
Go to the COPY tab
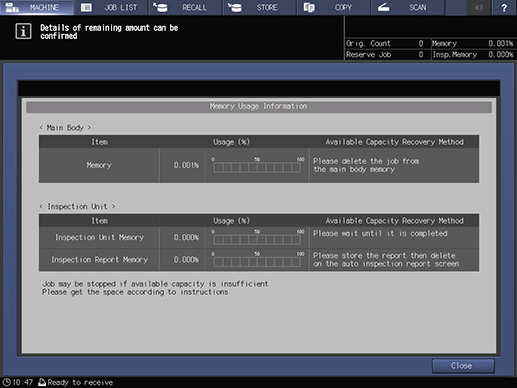click(334, 7)
